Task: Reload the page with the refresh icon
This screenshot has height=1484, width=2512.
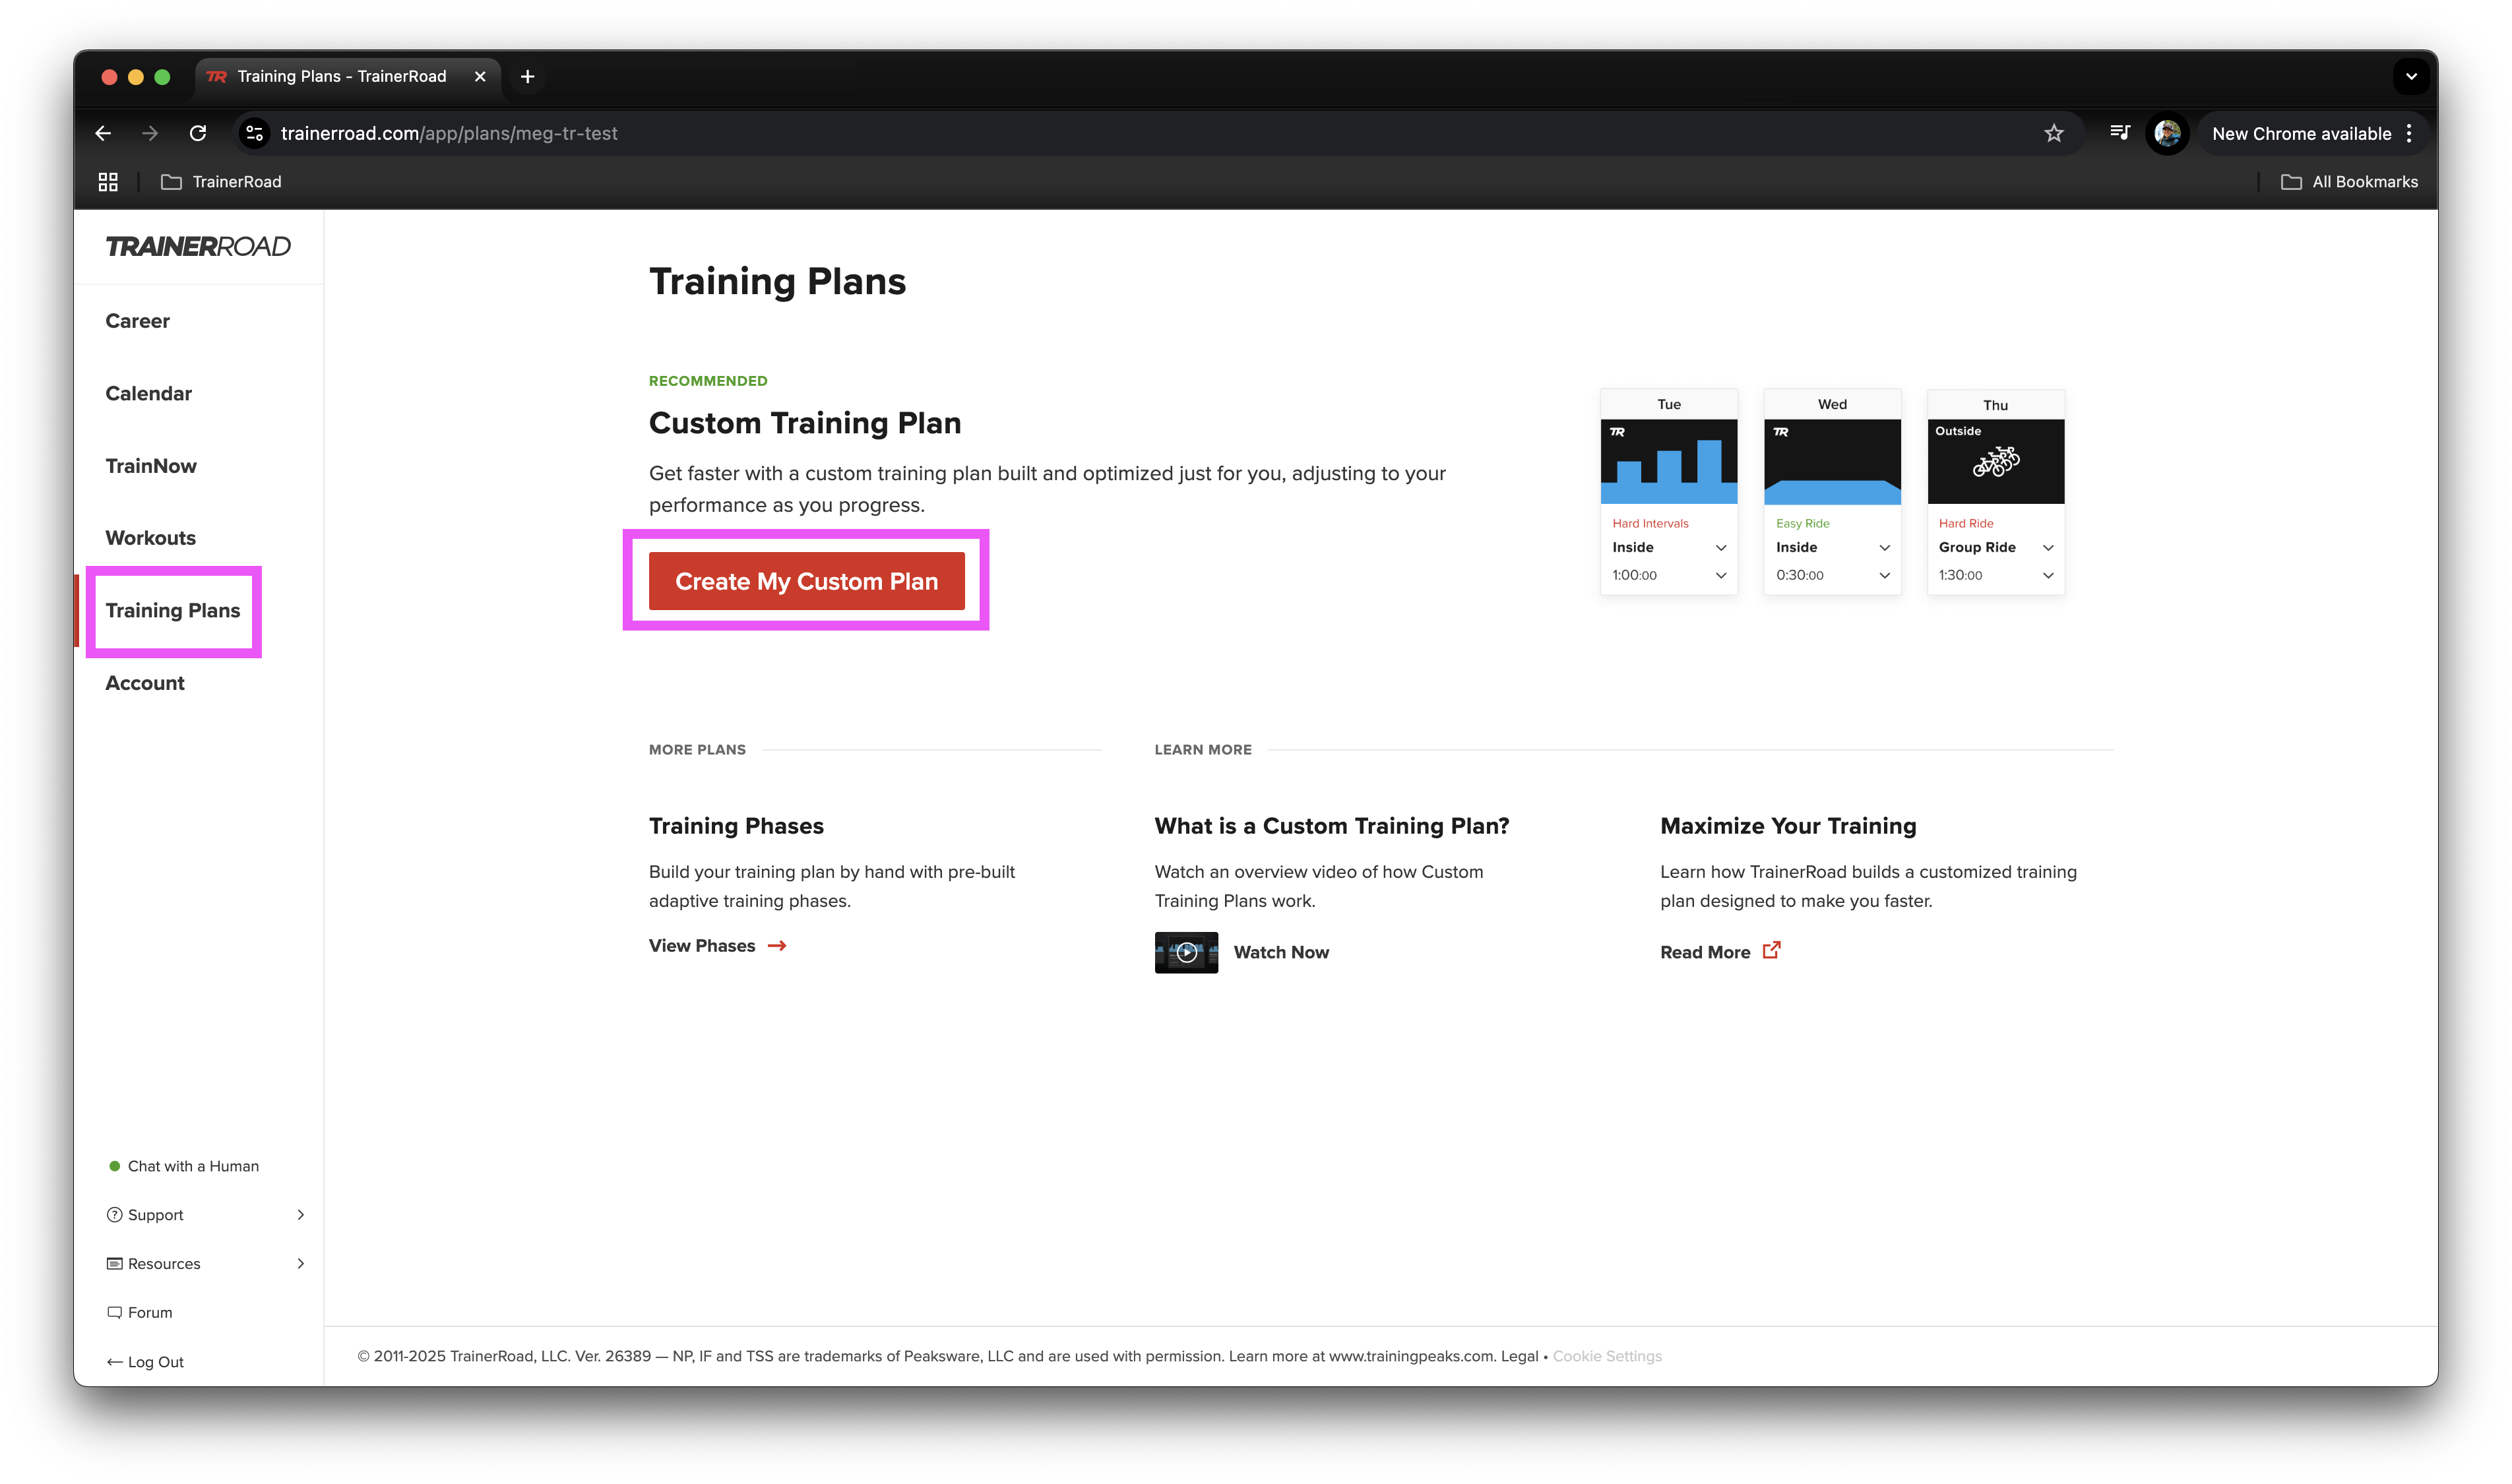Action: [x=198, y=133]
